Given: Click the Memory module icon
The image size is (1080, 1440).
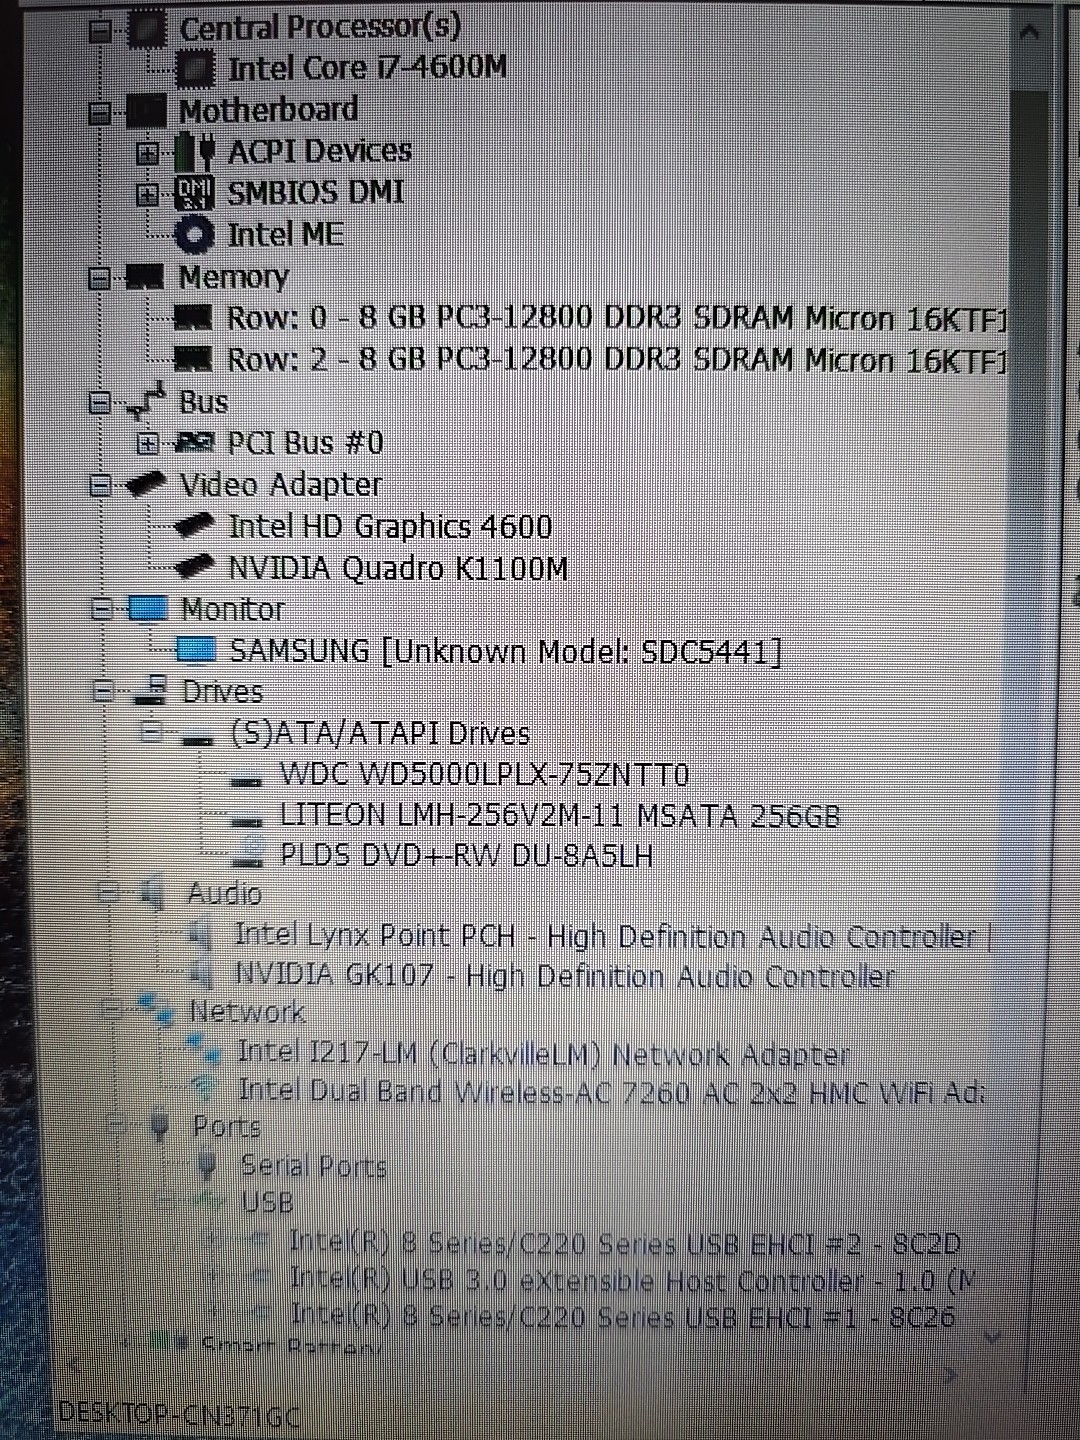Looking at the screenshot, I should coord(144,277).
